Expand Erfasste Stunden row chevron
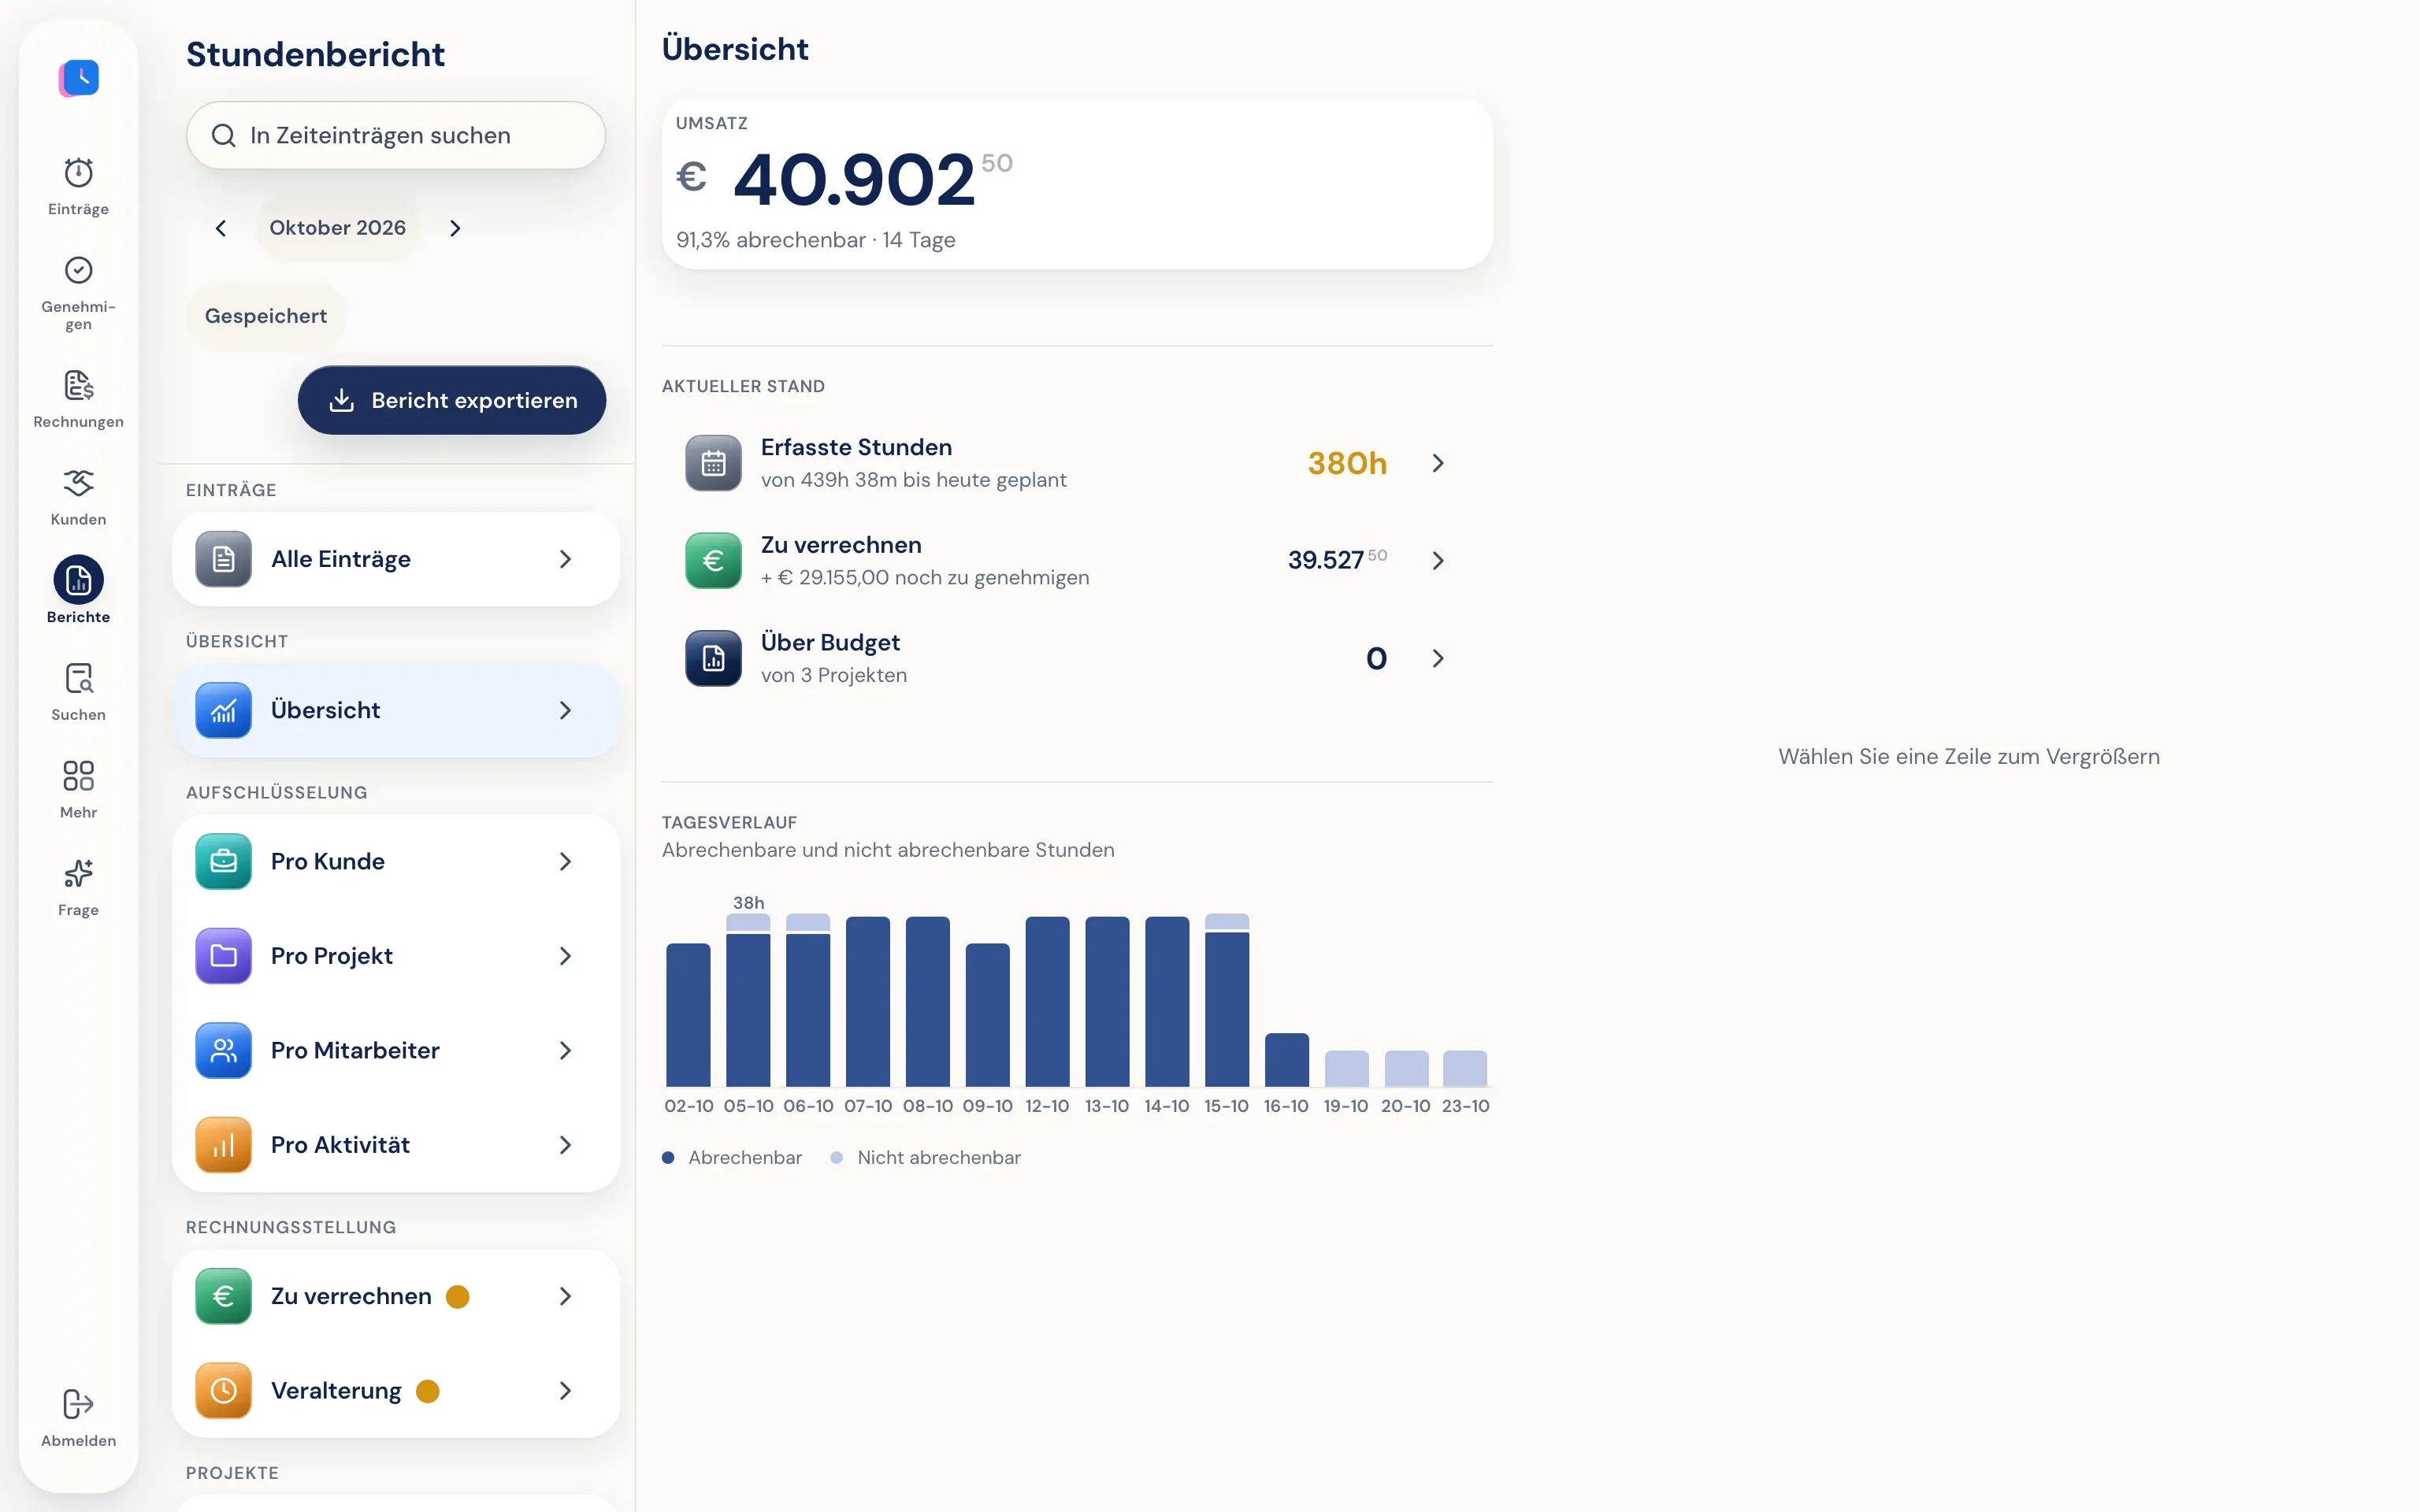The image size is (2420, 1512). point(1438,463)
